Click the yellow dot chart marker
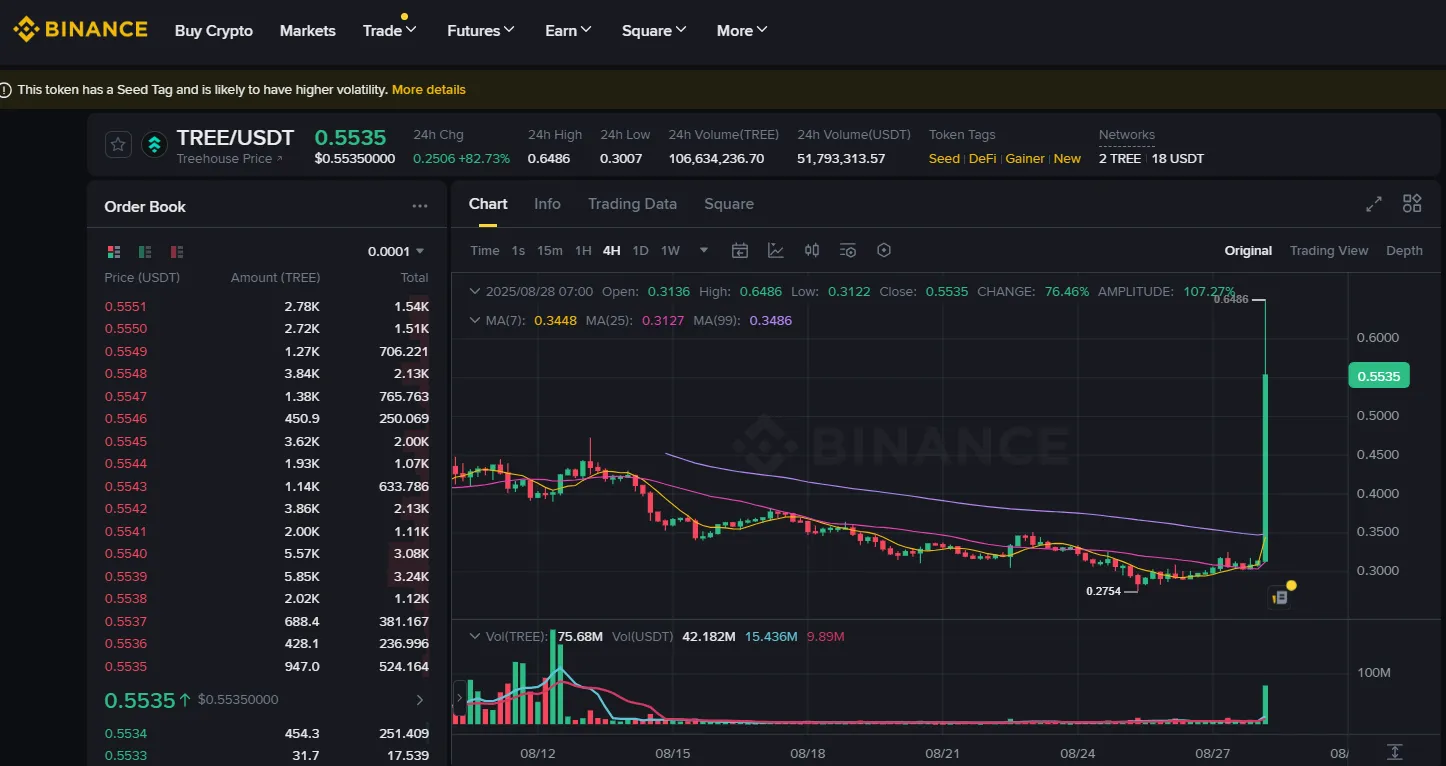 1292,585
